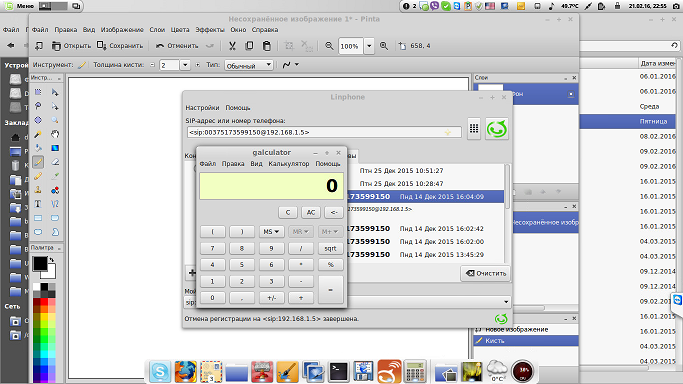Click the Zoom In icon in Pinta toolbar
Viewport: 683px width, 384px height.
point(384,46)
